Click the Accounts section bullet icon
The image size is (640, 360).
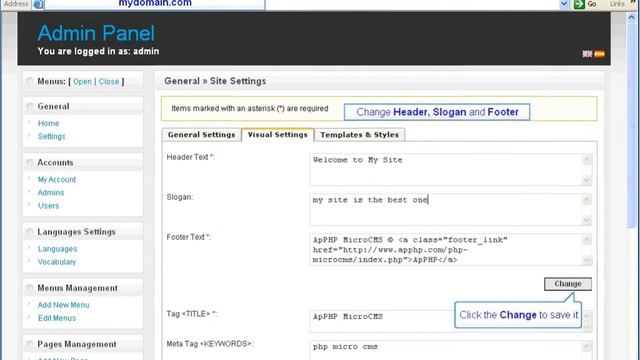click(x=30, y=162)
